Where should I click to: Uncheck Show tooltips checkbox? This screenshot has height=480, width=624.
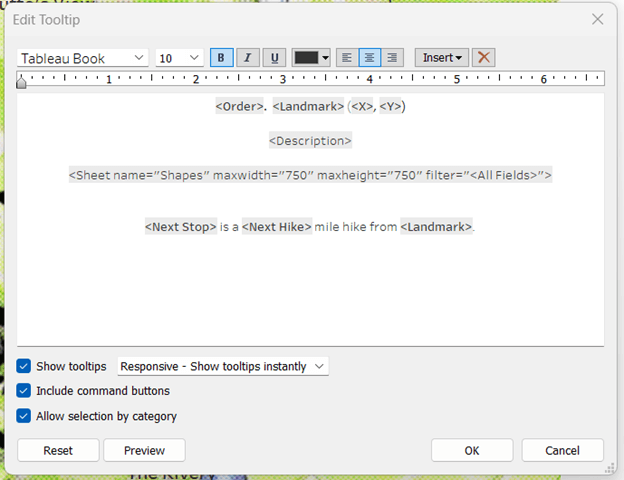[x=24, y=367]
